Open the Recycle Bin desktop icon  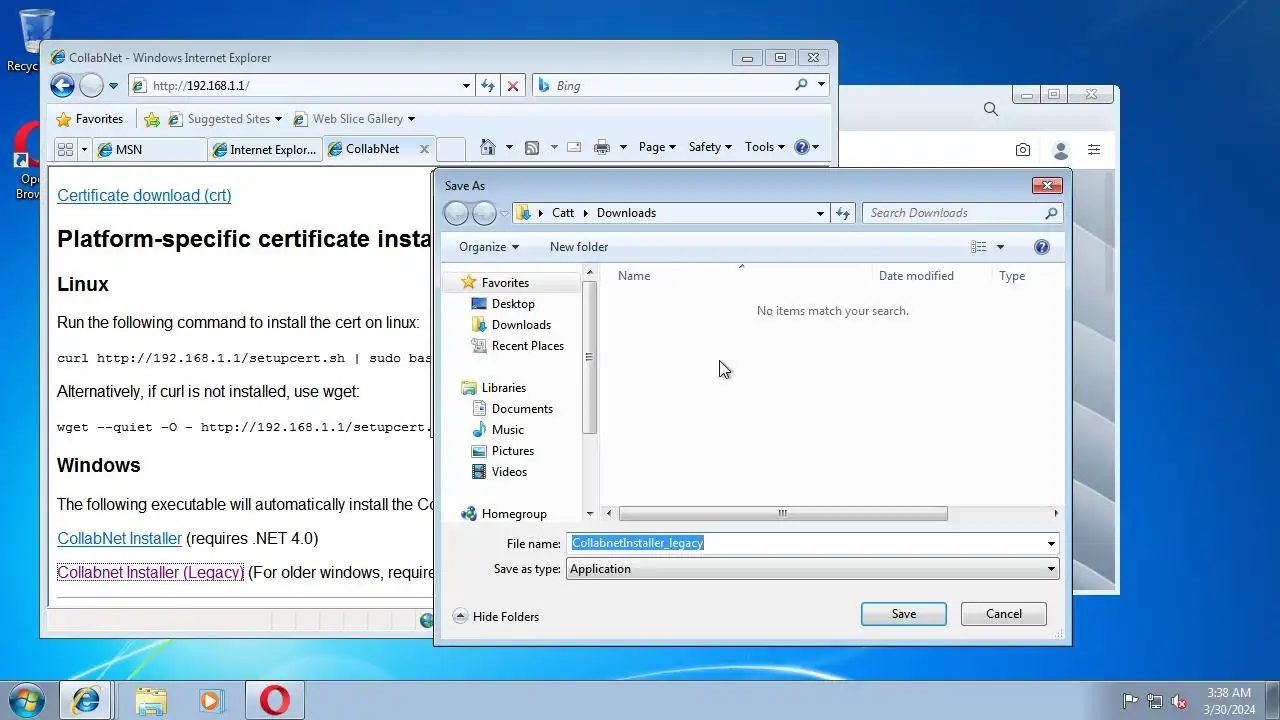tap(35, 40)
